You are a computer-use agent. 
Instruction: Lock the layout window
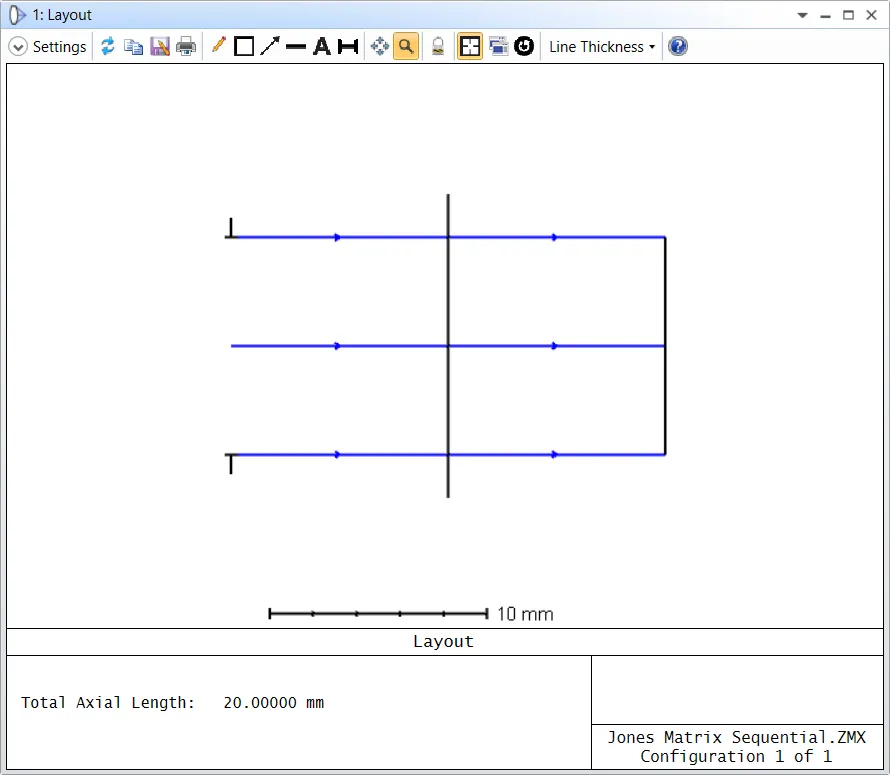click(438, 47)
